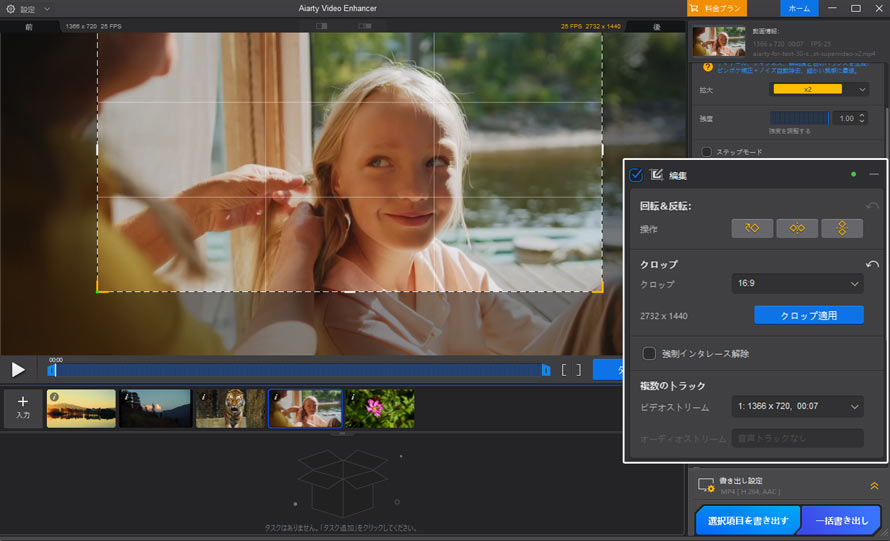Open the ビデオストリーム video stream dropdown
The width and height of the screenshot is (890, 541).
coord(797,406)
